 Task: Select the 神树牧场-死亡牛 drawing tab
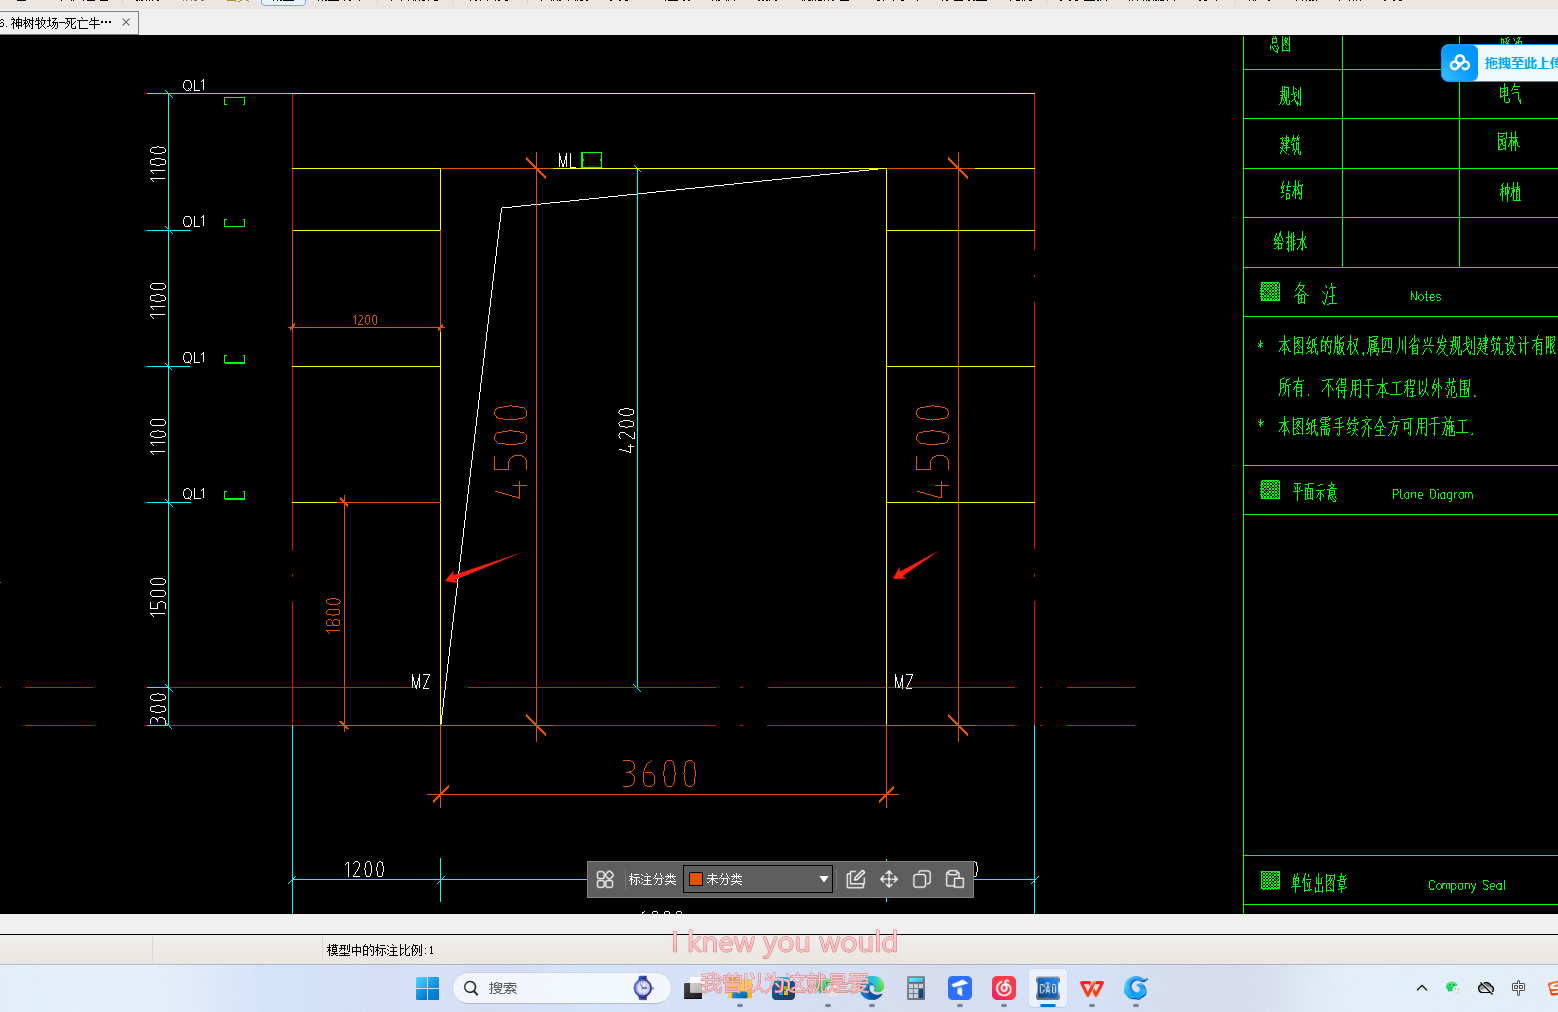(58, 22)
